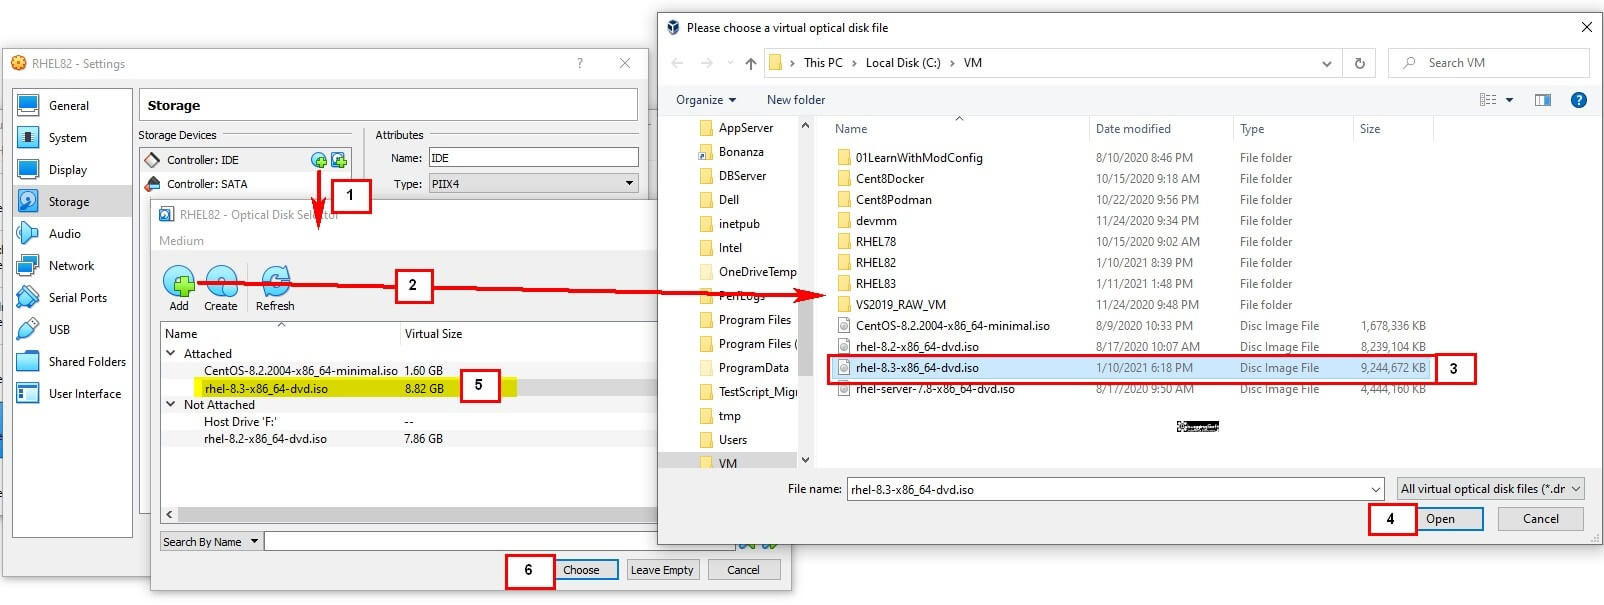This screenshot has width=1604, height=605.
Task: Collapse the Not Attached group in media list
Action: point(170,405)
